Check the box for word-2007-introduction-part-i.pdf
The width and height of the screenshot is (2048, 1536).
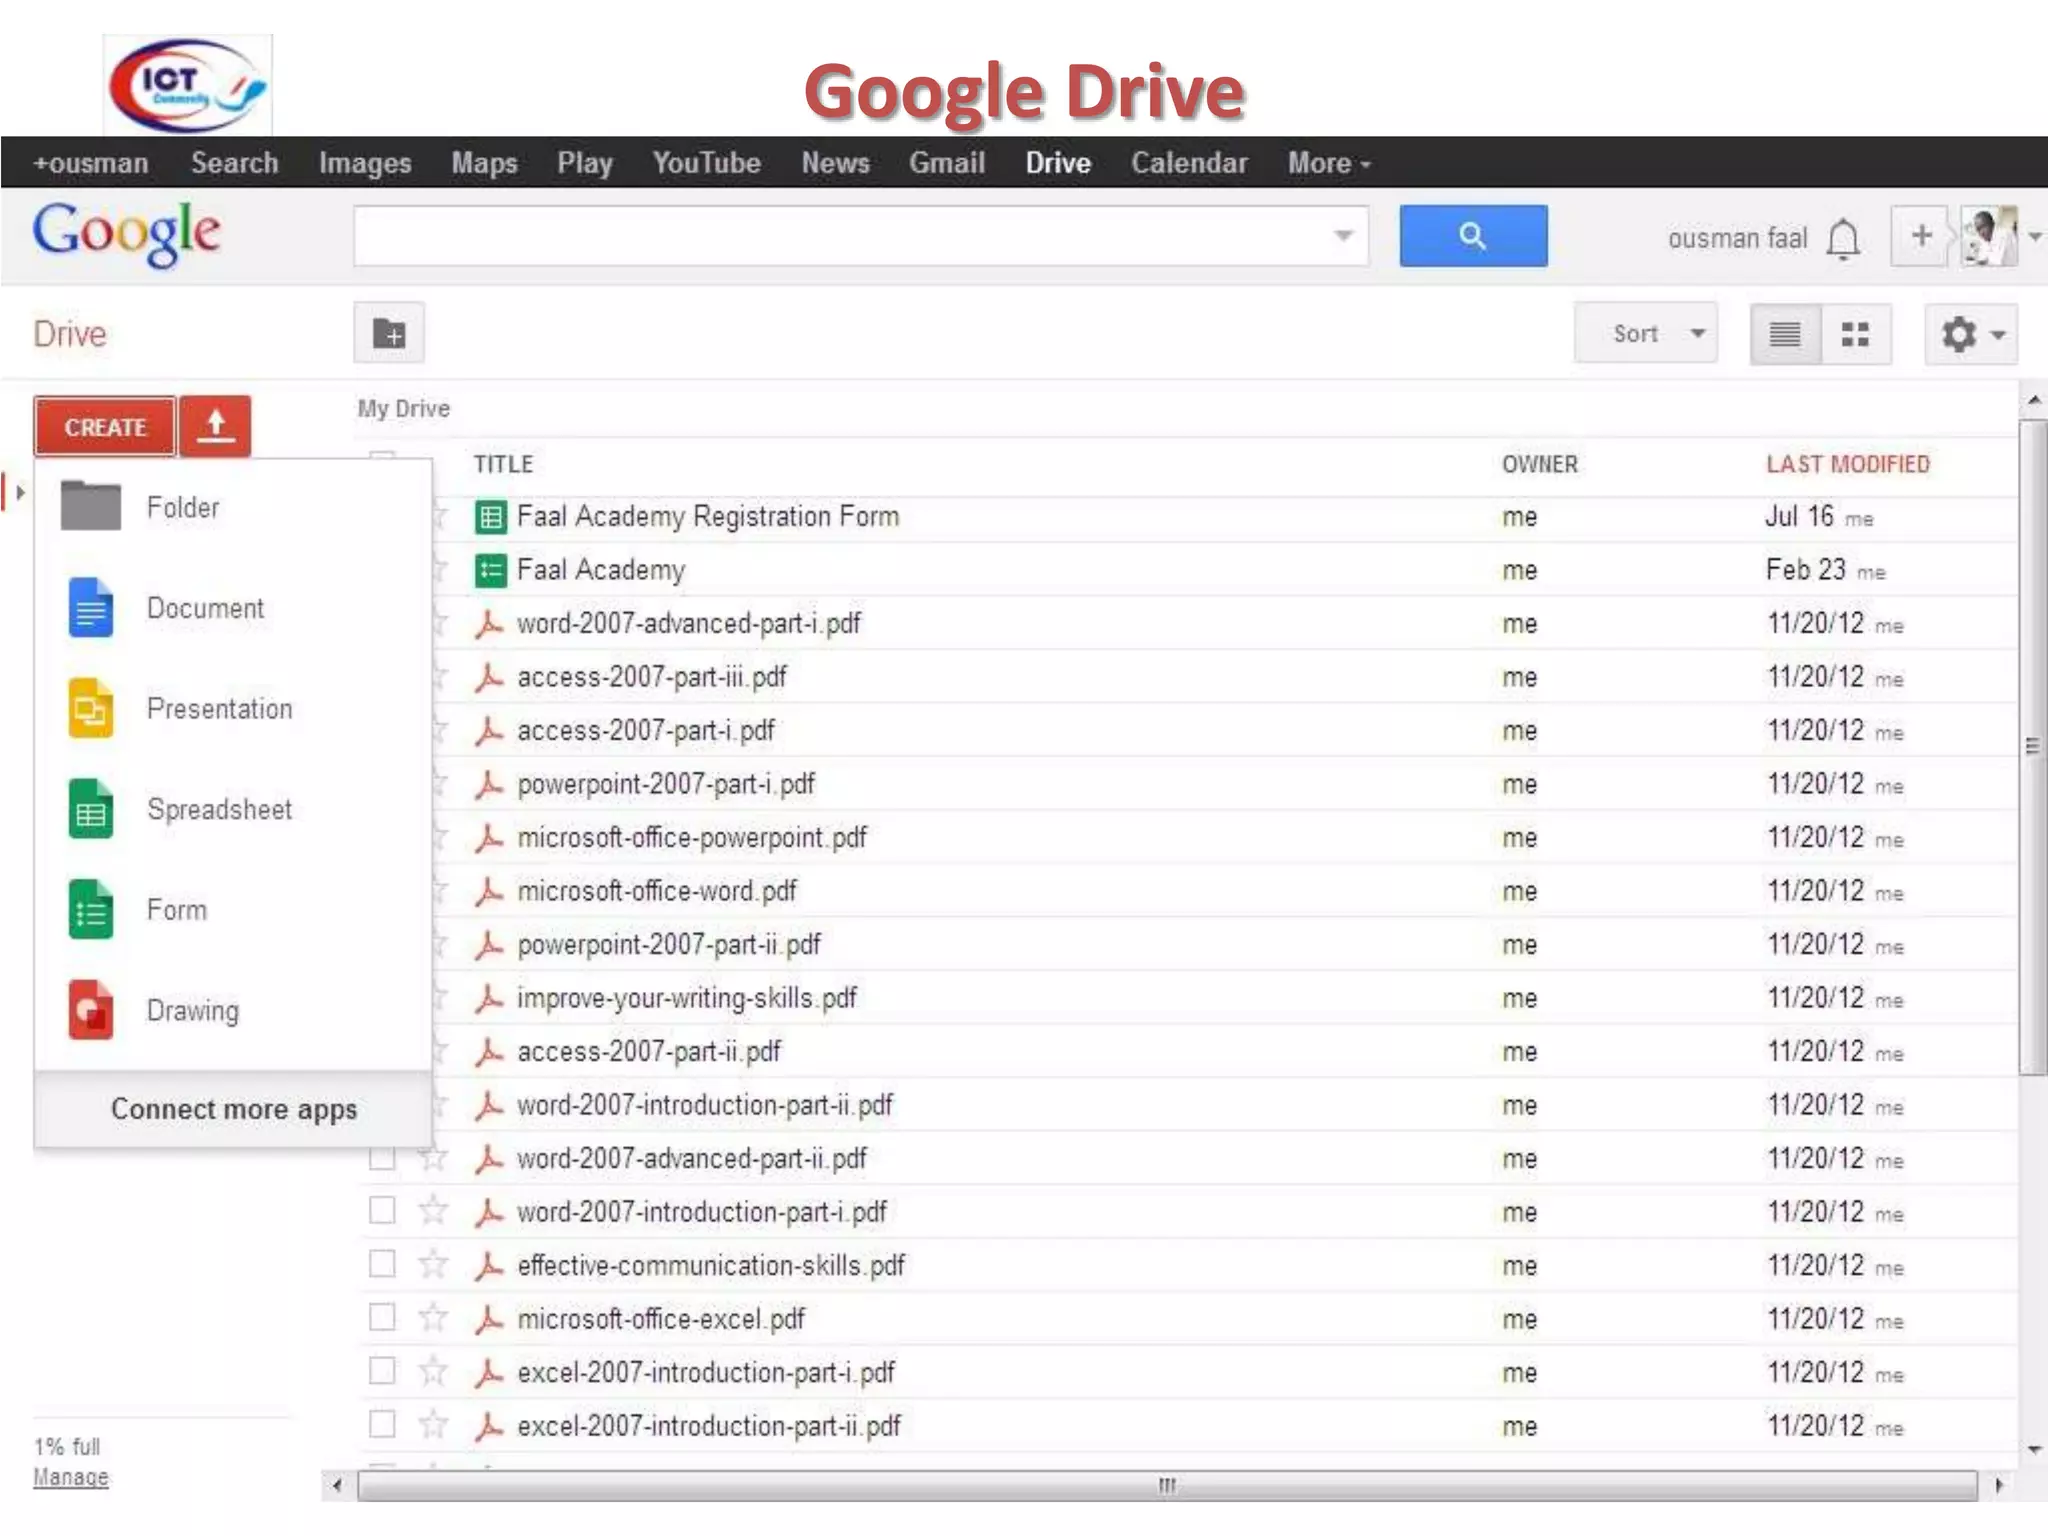(x=382, y=1210)
